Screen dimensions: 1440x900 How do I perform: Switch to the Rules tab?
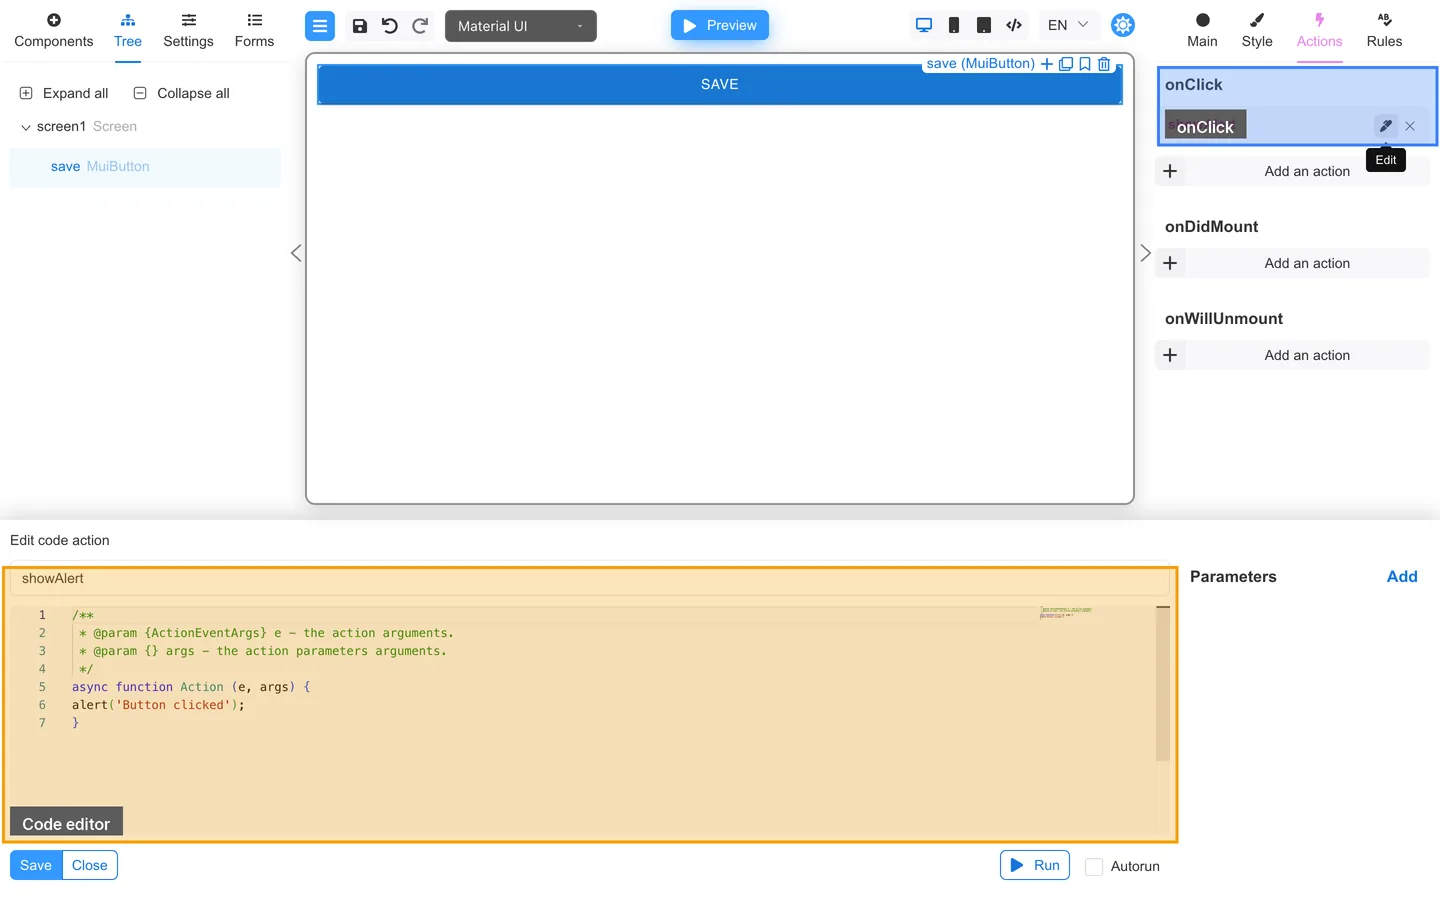1385,31
